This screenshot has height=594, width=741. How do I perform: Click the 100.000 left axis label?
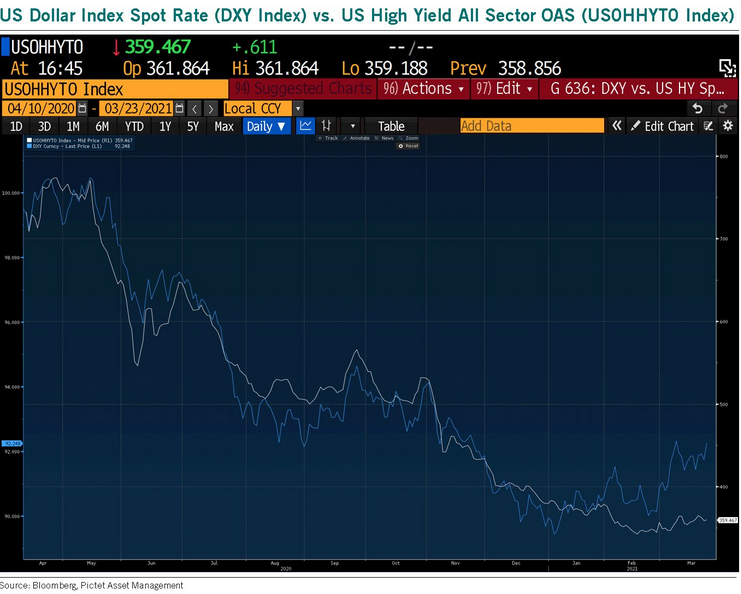11,193
